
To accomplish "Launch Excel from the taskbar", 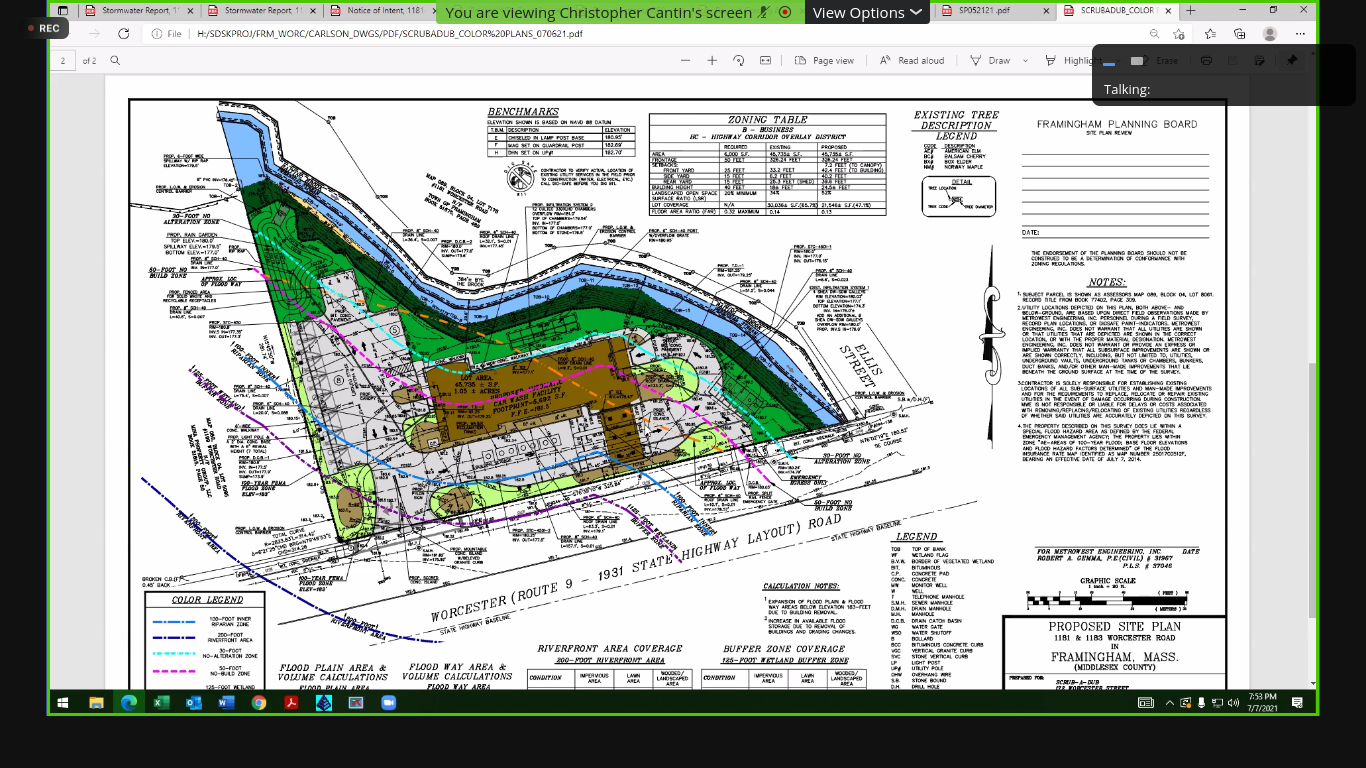I will tap(161, 703).
